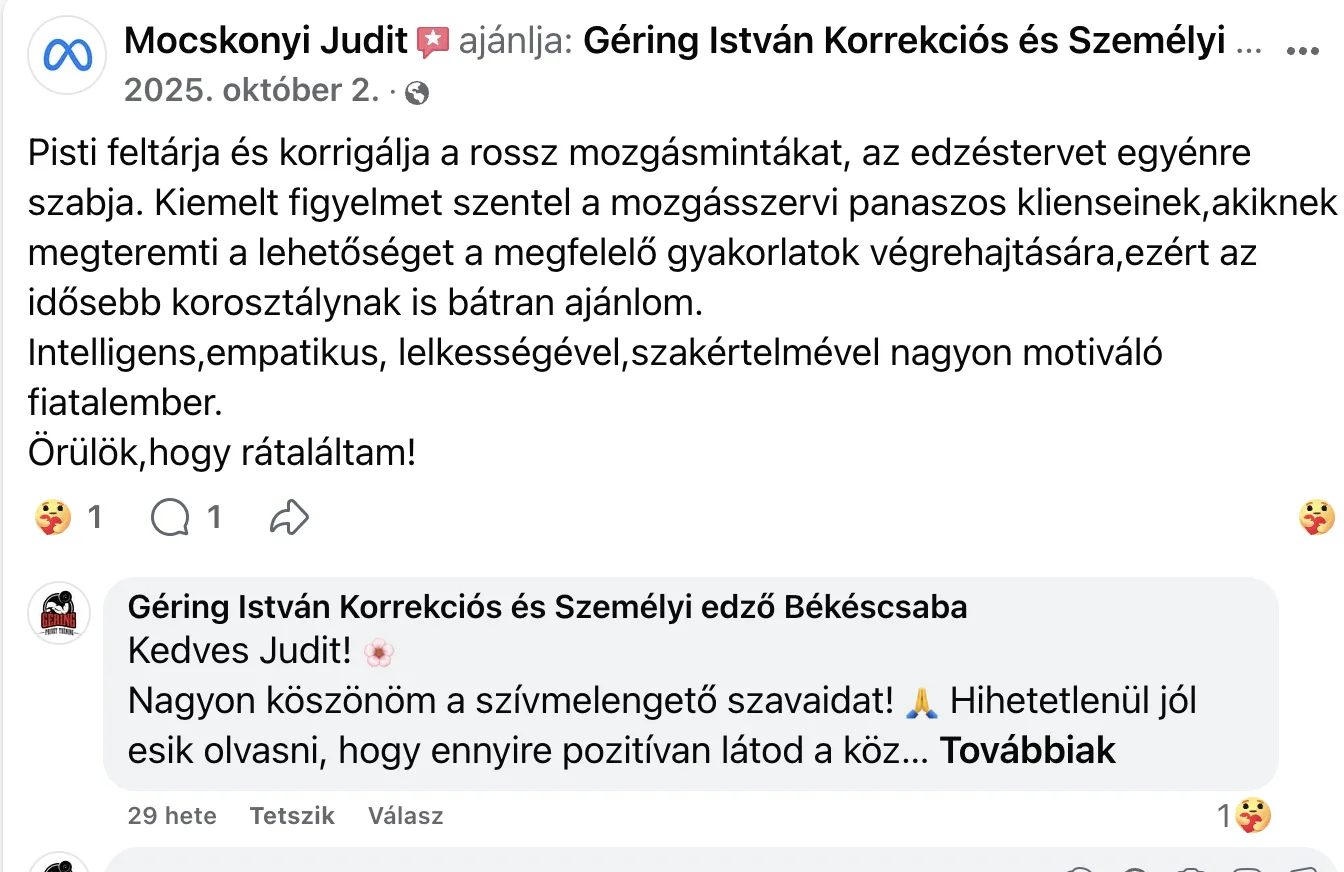Open reactions list via left care emoji

pyautogui.click(x=52, y=517)
